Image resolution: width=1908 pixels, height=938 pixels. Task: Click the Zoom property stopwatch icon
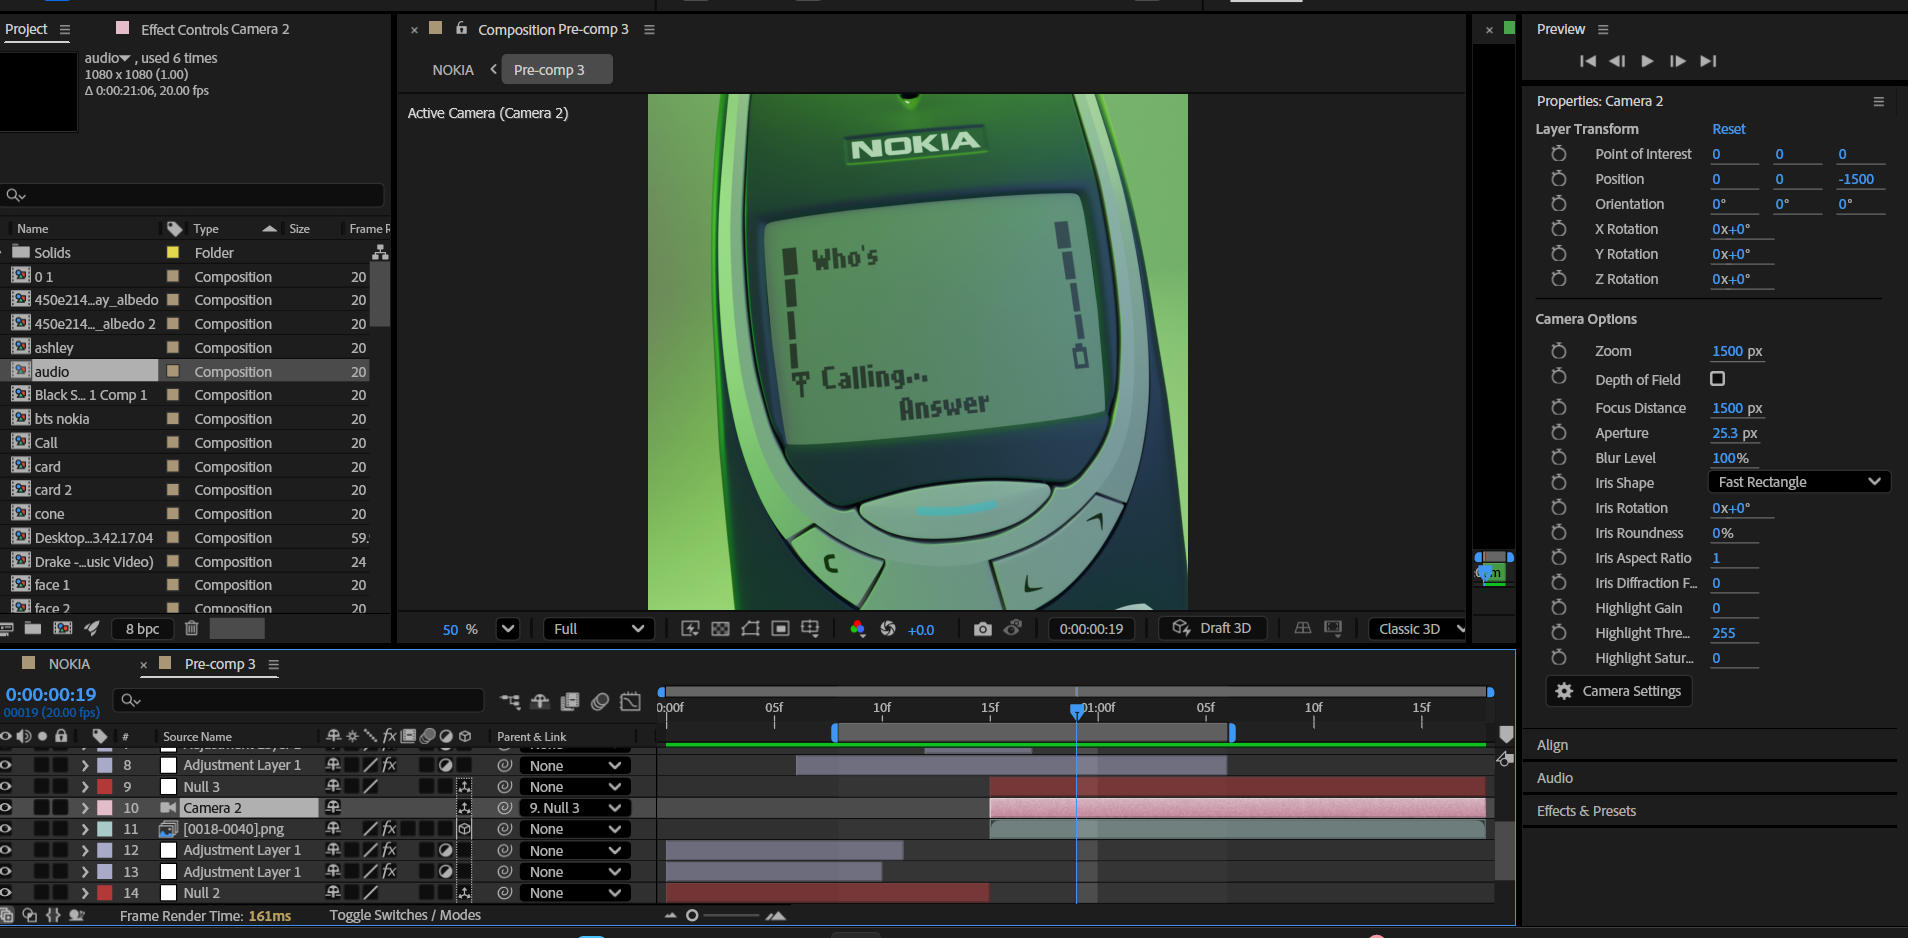pos(1558,351)
